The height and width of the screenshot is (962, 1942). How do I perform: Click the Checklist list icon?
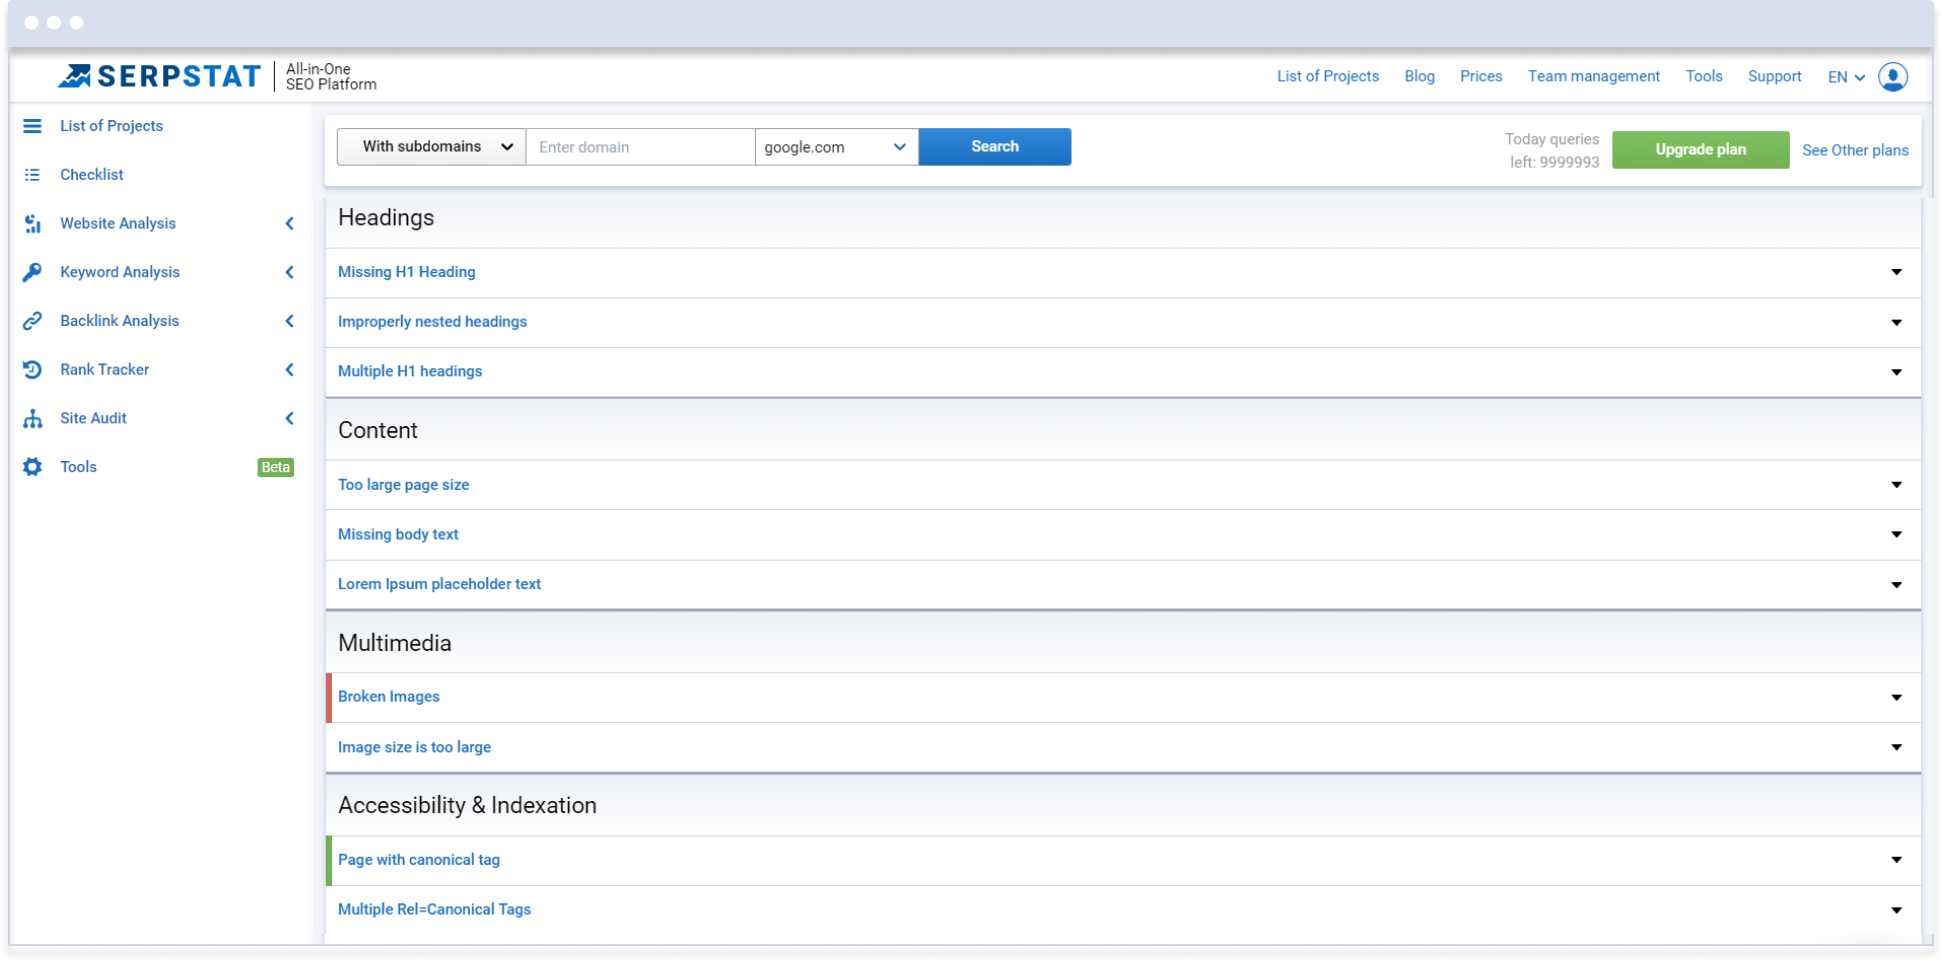[32, 175]
